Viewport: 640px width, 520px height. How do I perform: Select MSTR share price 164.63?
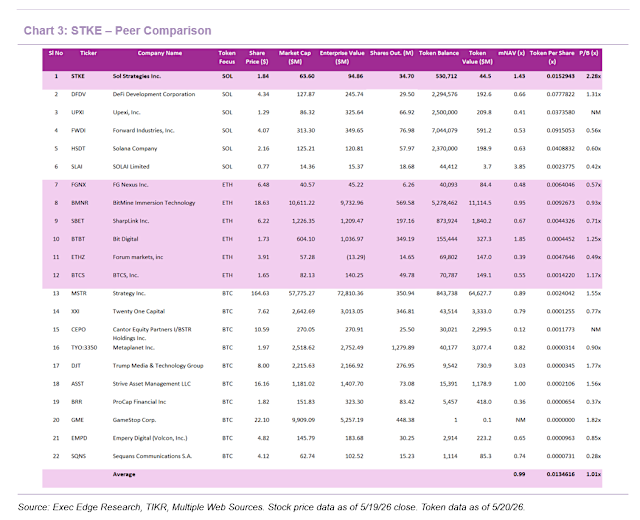click(x=260, y=293)
